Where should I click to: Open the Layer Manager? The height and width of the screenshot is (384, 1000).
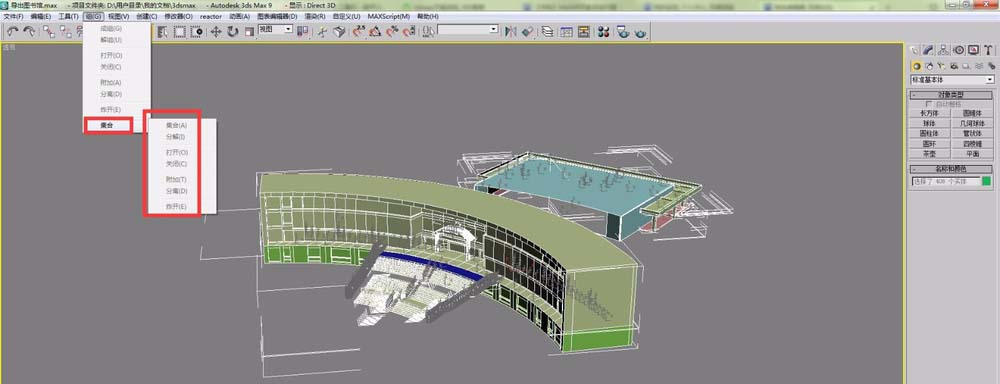(x=547, y=31)
